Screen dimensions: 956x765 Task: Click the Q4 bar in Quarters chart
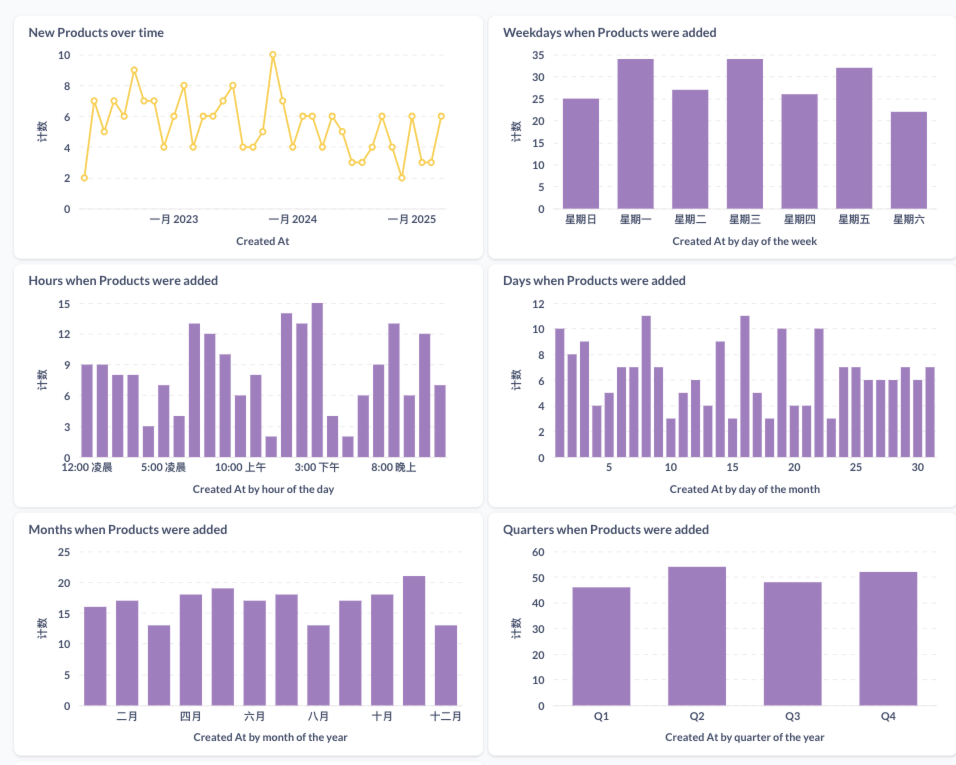[x=888, y=638]
